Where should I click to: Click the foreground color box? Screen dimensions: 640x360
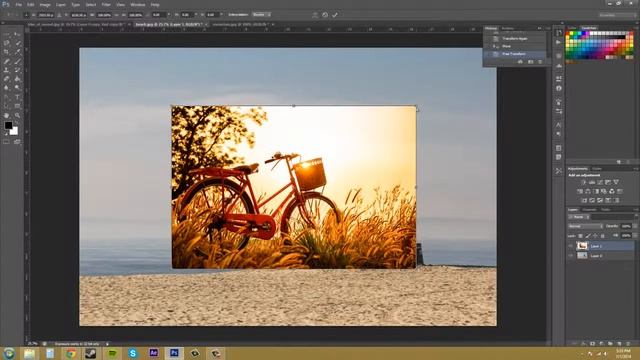coord(8,125)
